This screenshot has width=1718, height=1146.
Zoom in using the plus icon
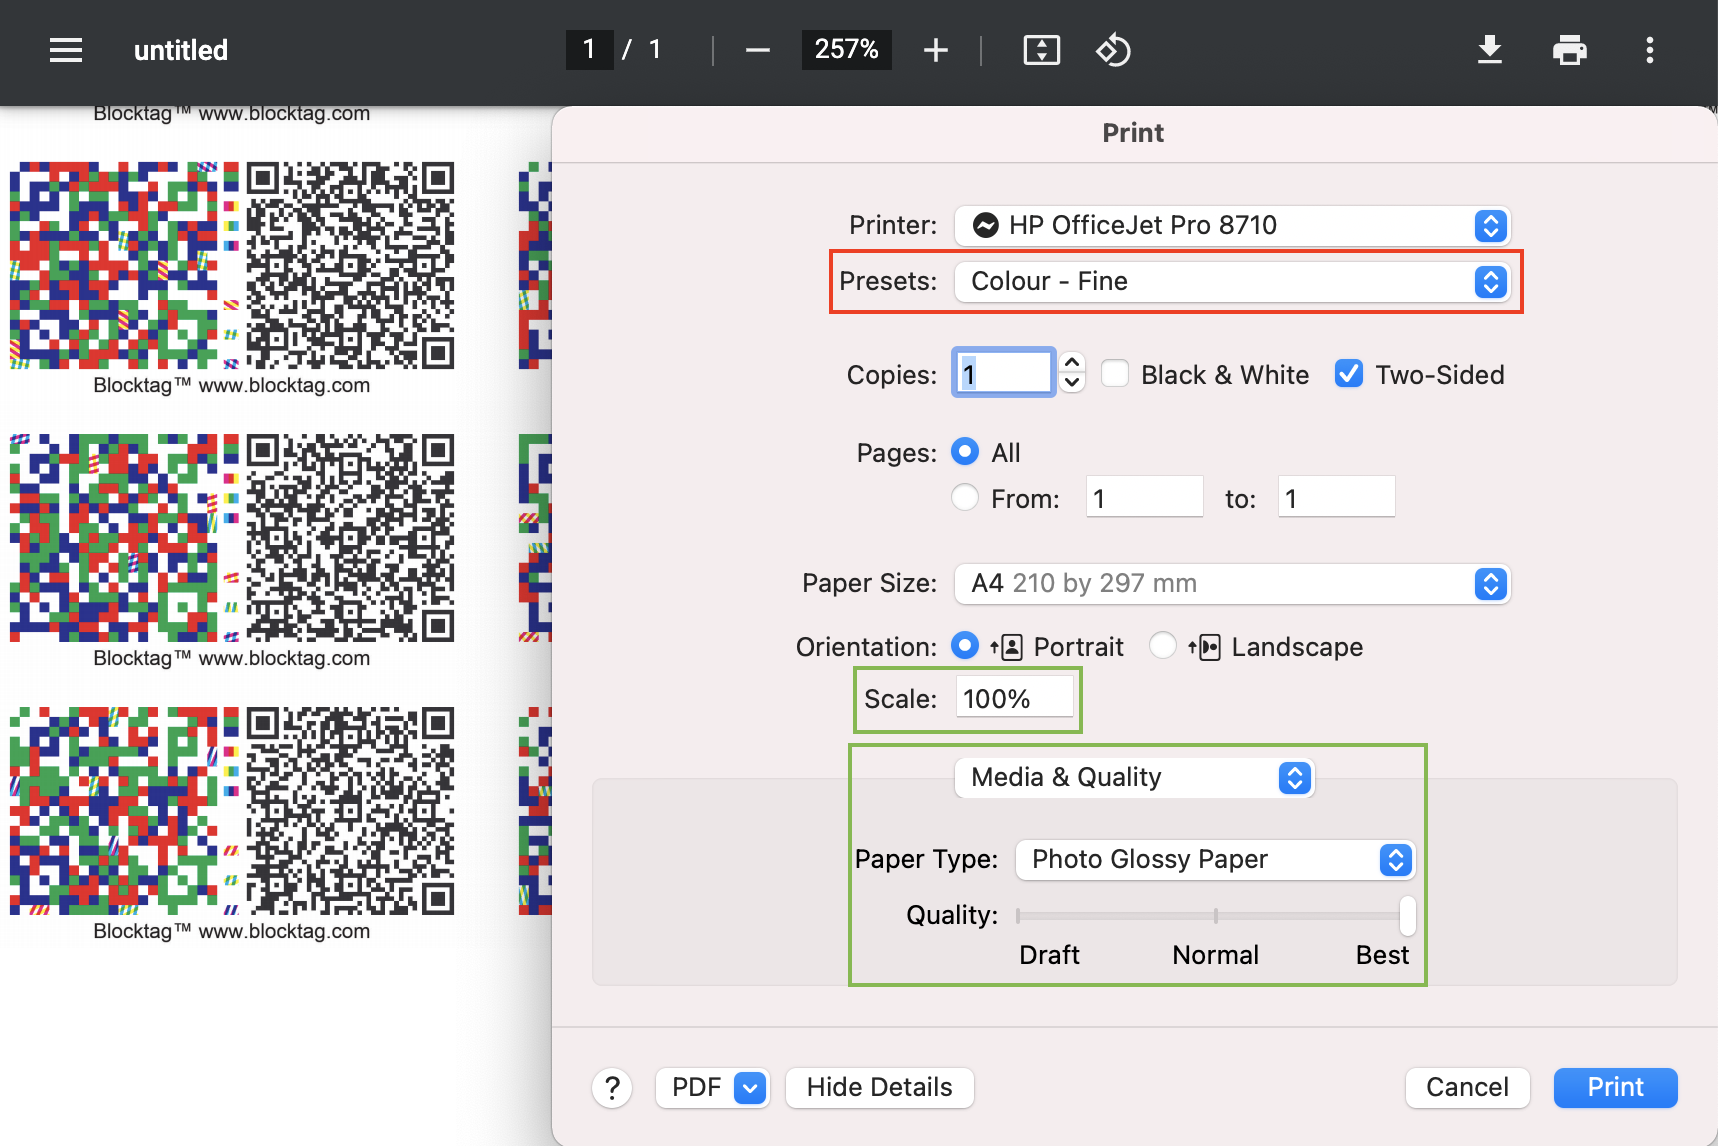(935, 50)
